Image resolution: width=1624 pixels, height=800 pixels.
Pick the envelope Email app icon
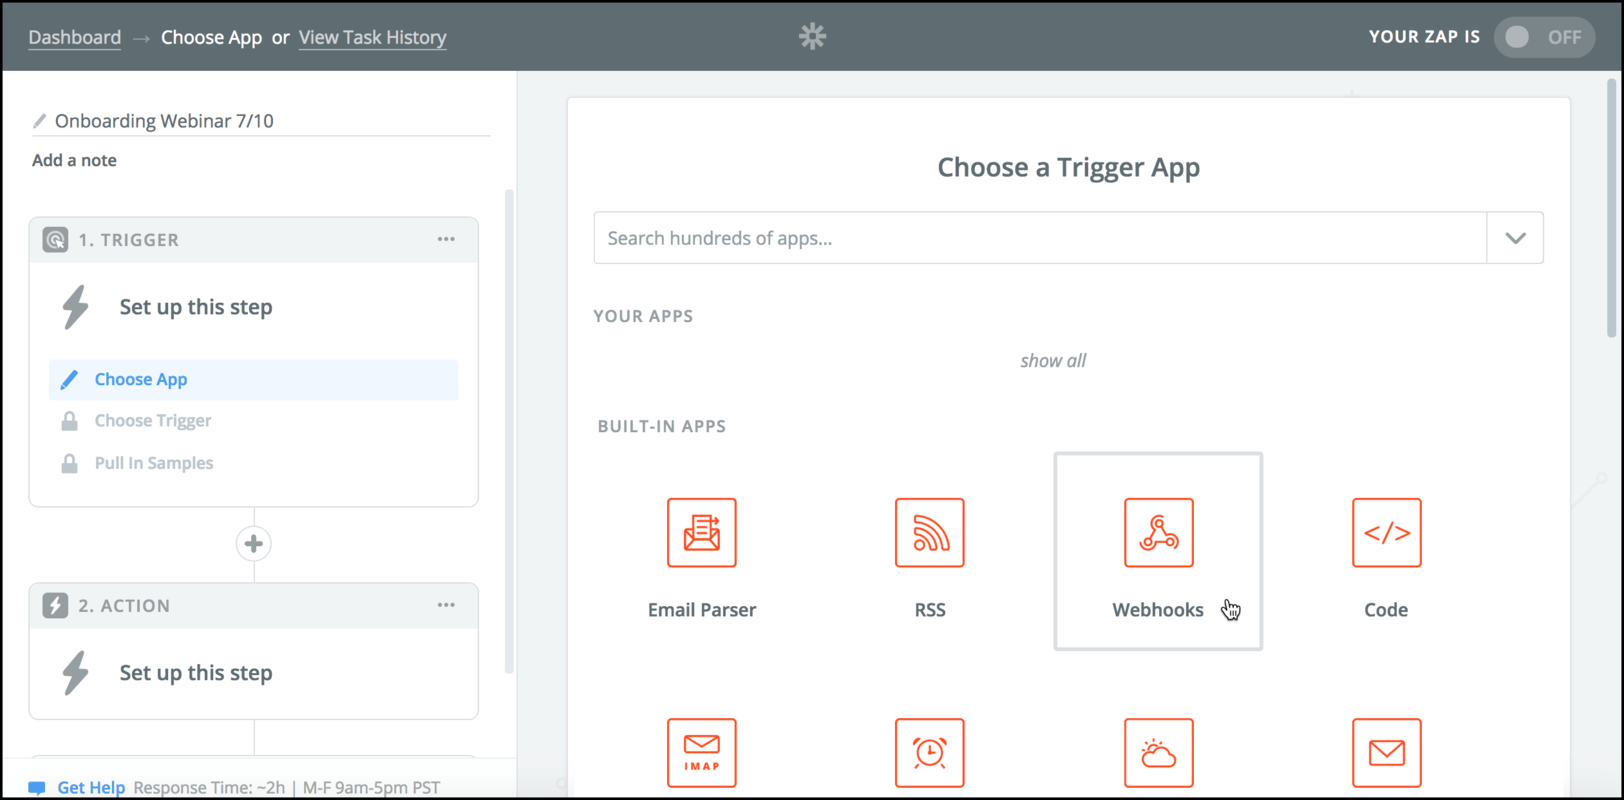click(x=1386, y=753)
